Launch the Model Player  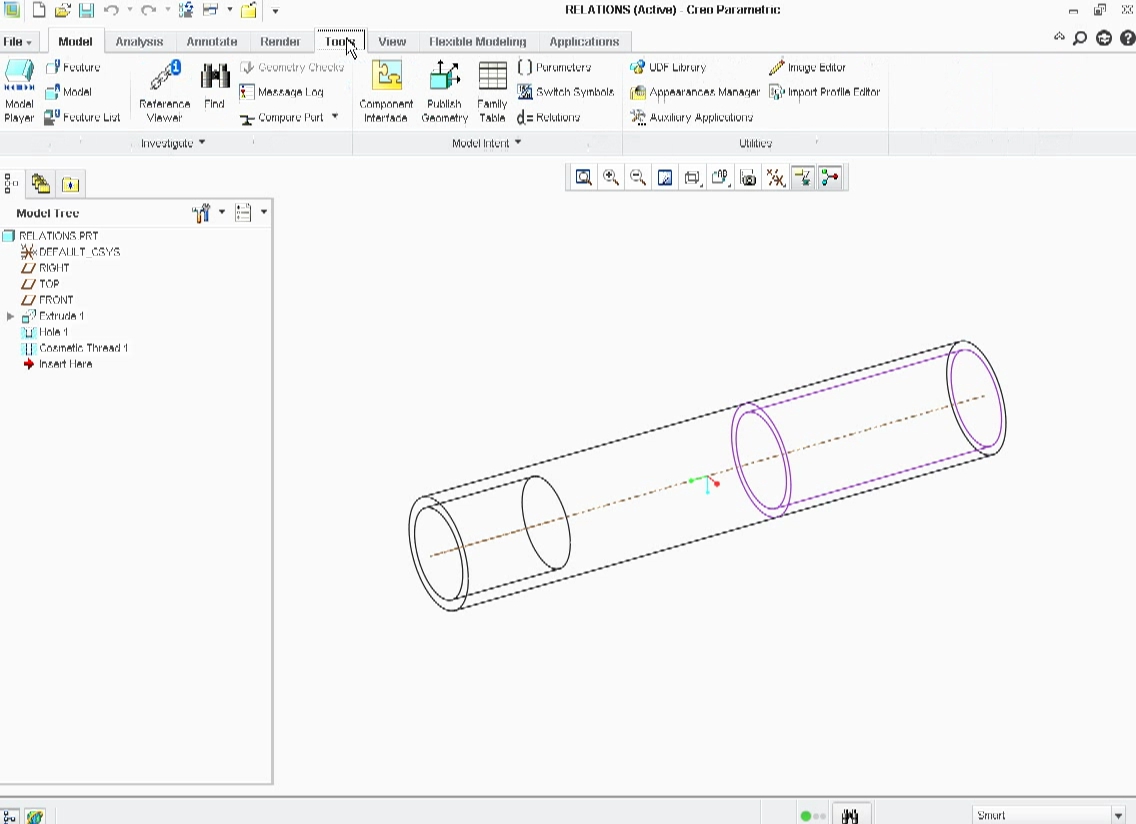(x=19, y=91)
